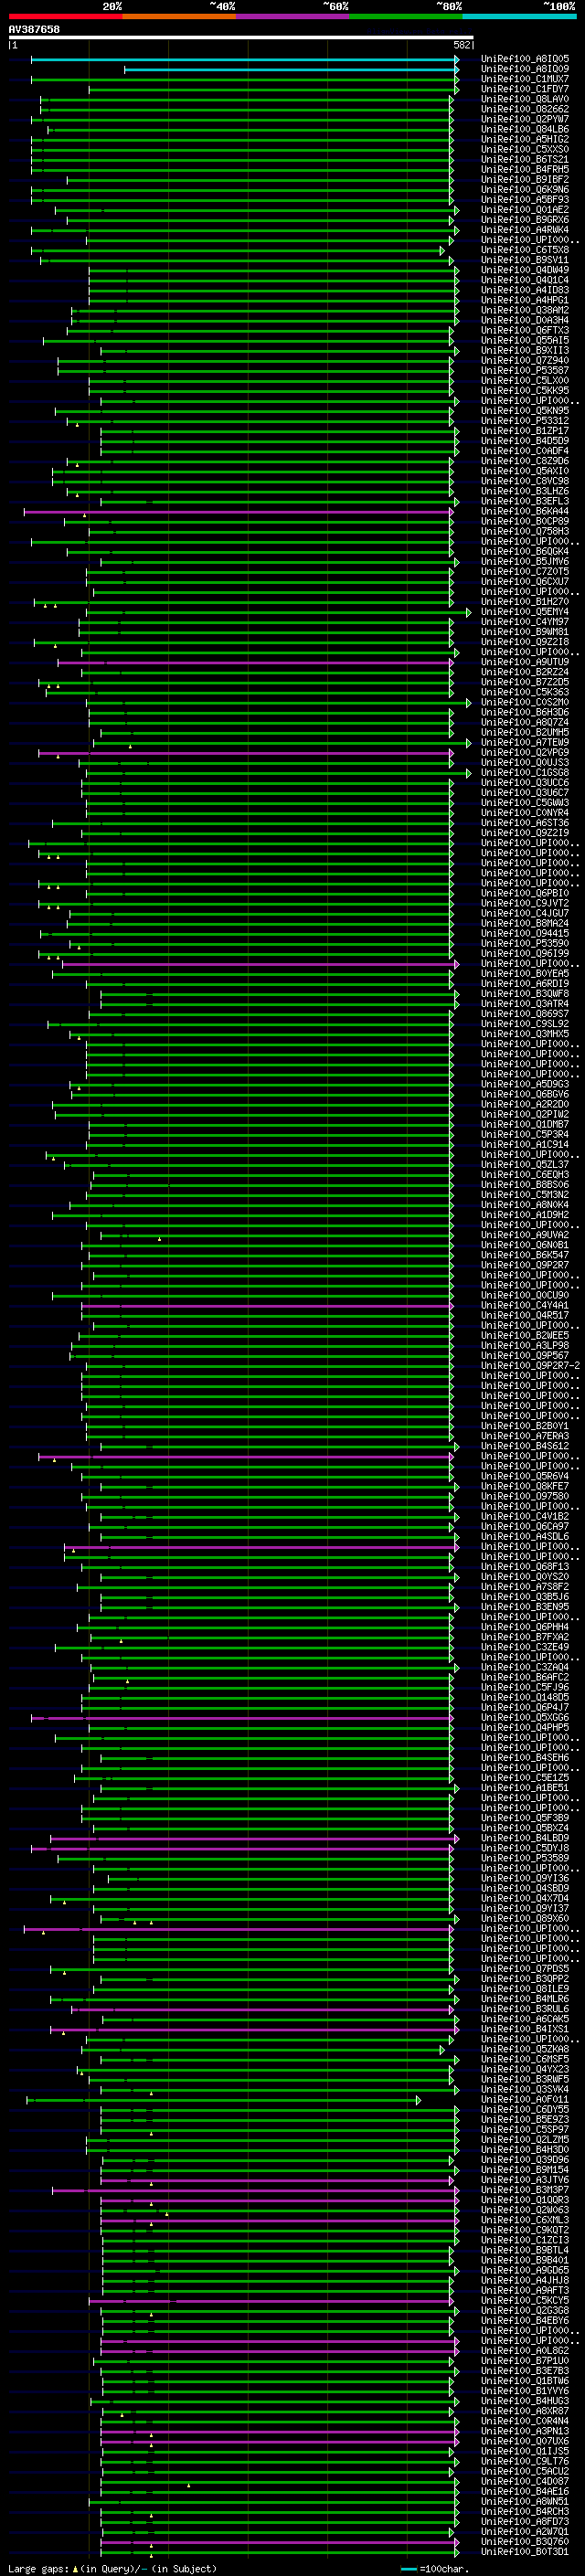Open hit UniRef100_C1FDY7

(x=525, y=89)
